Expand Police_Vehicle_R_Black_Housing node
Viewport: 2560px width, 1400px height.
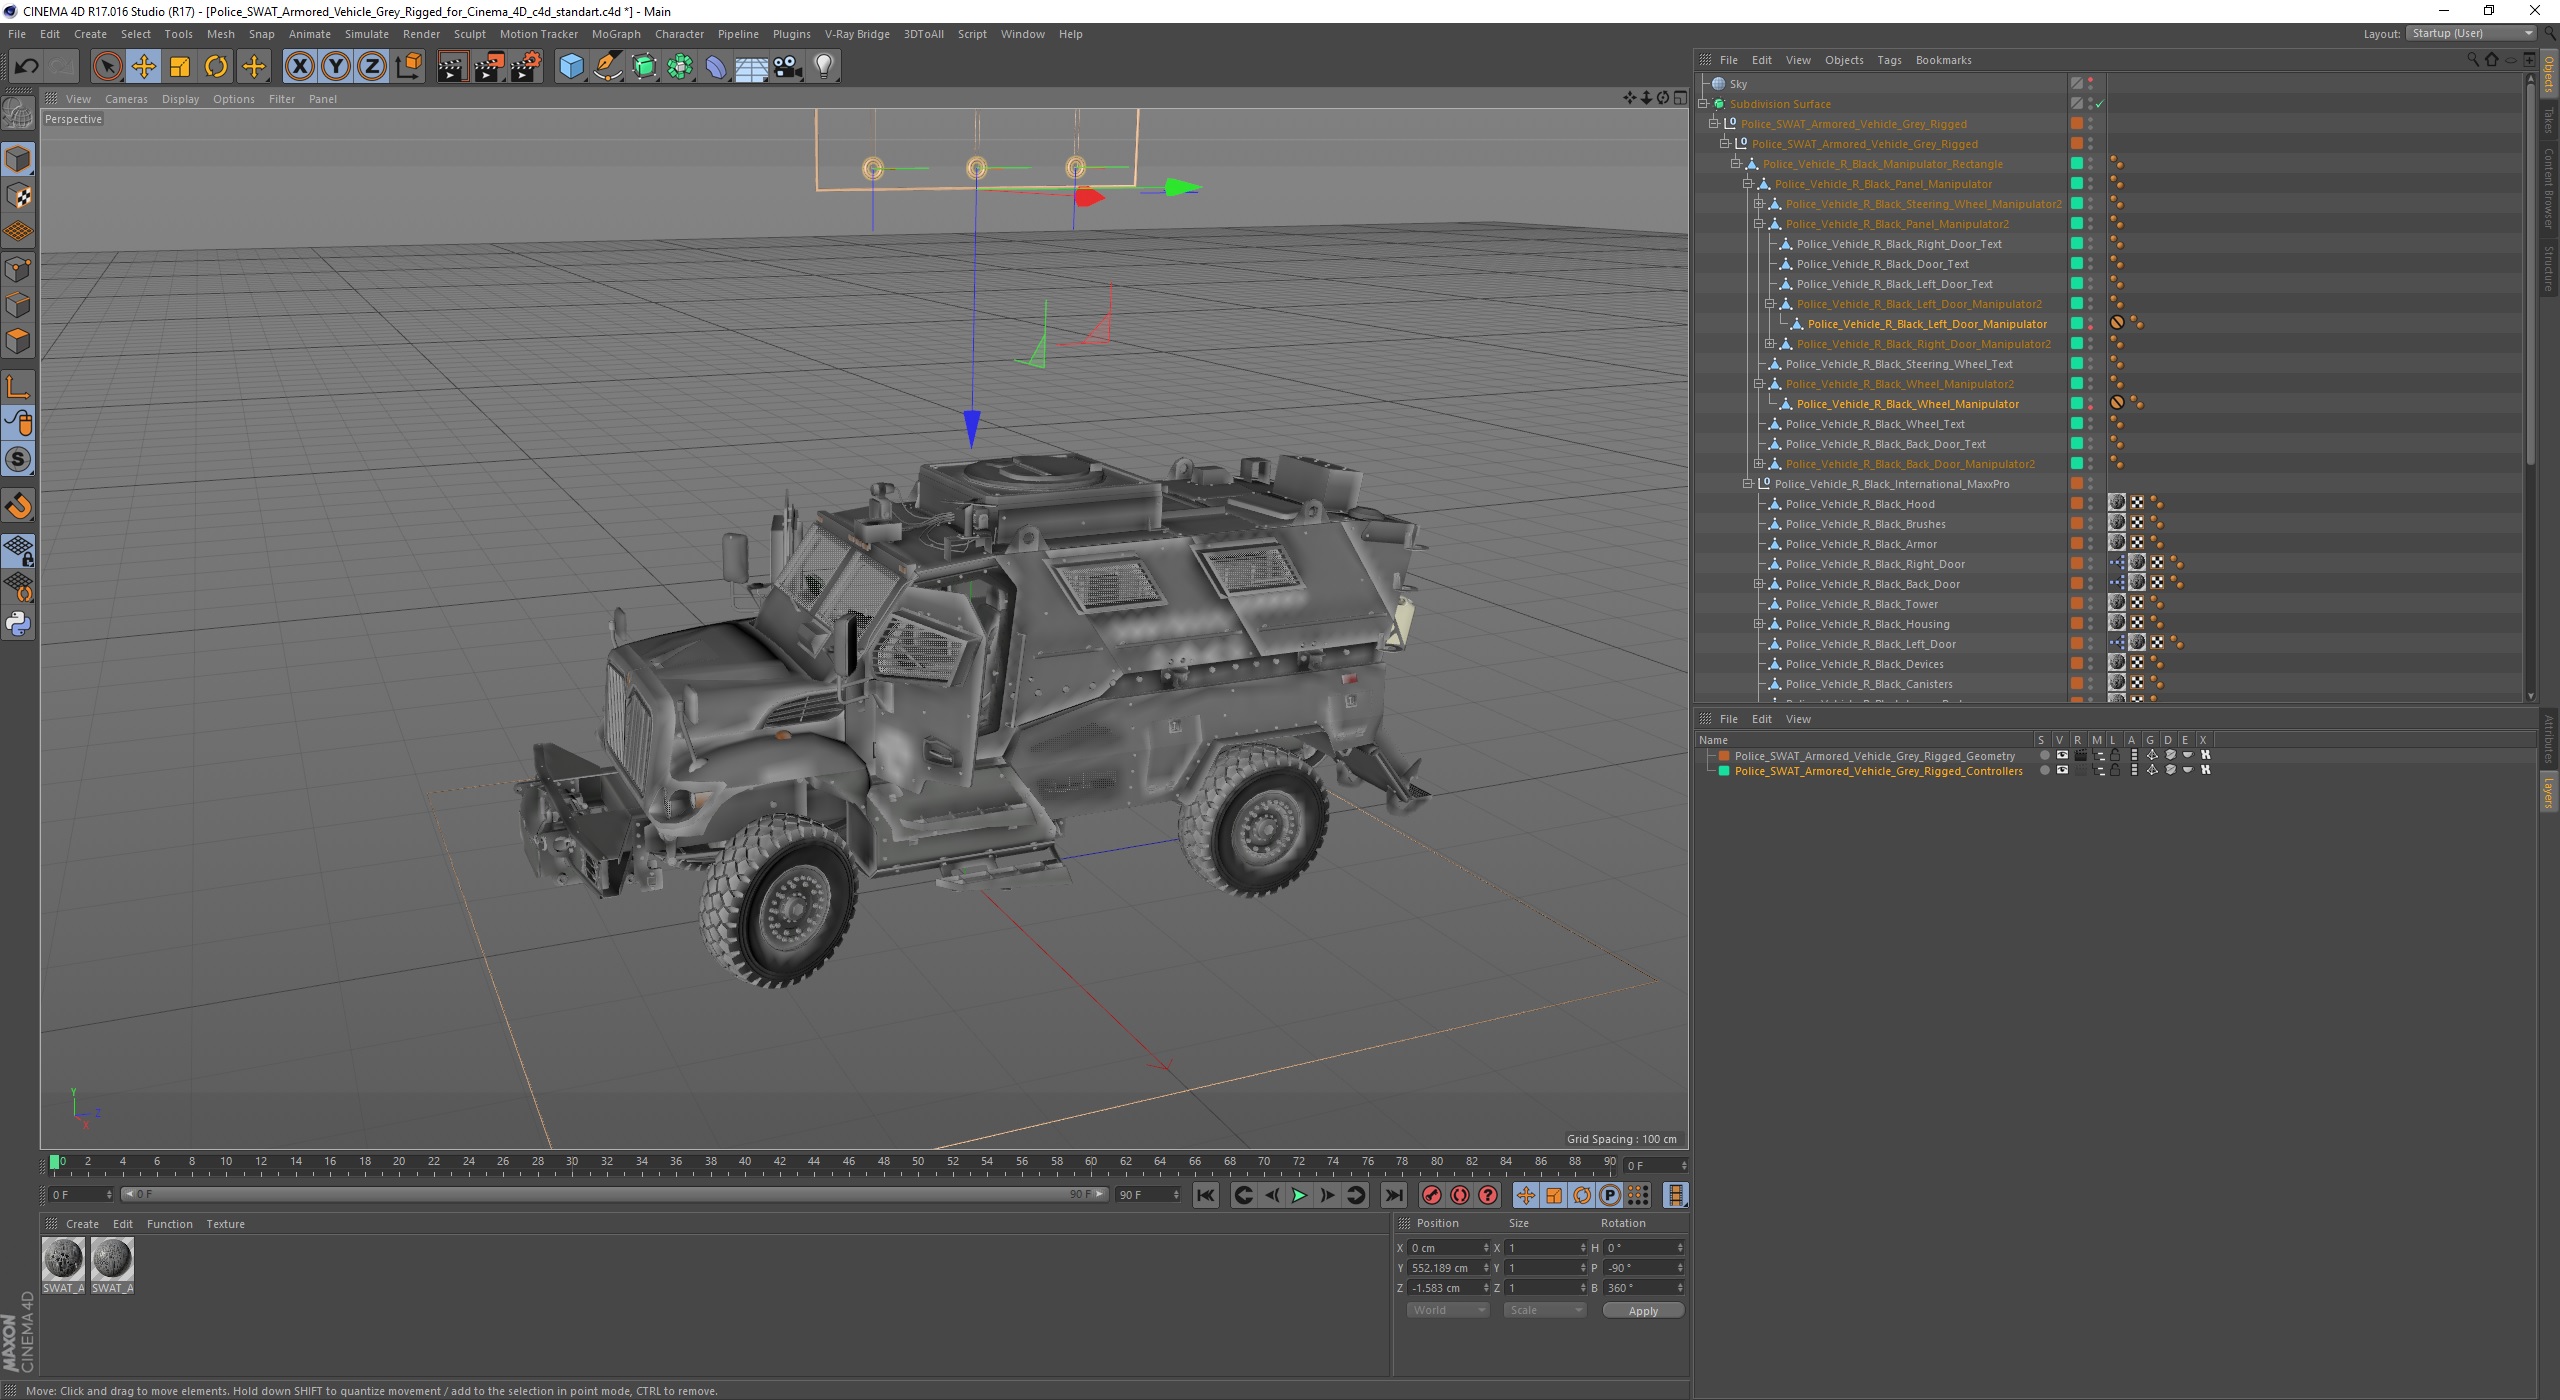coord(1759,624)
